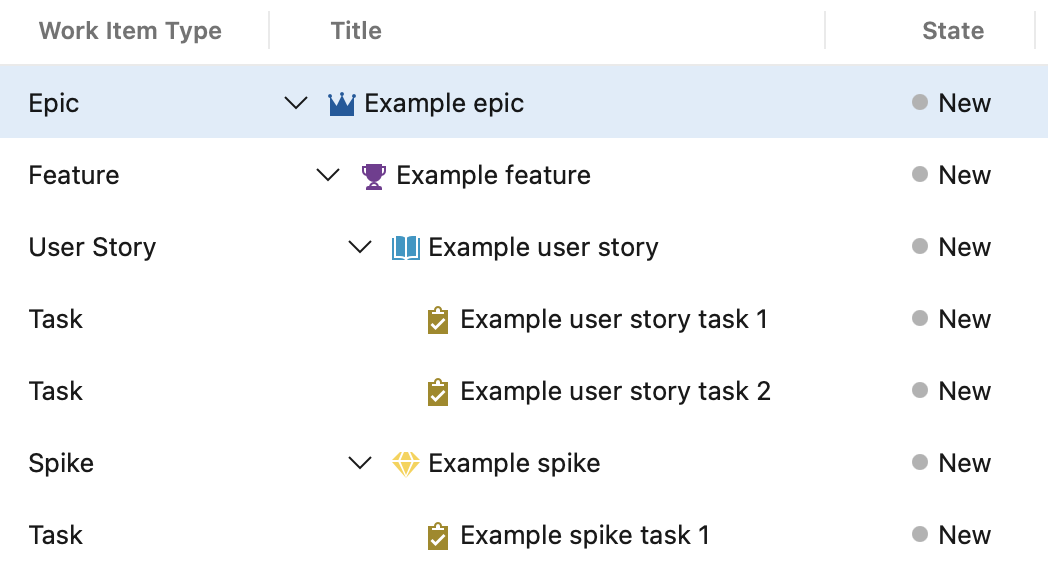1048x574 pixels.
Task: Click the purple trophy Feature icon
Action: pyautogui.click(x=373, y=176)
